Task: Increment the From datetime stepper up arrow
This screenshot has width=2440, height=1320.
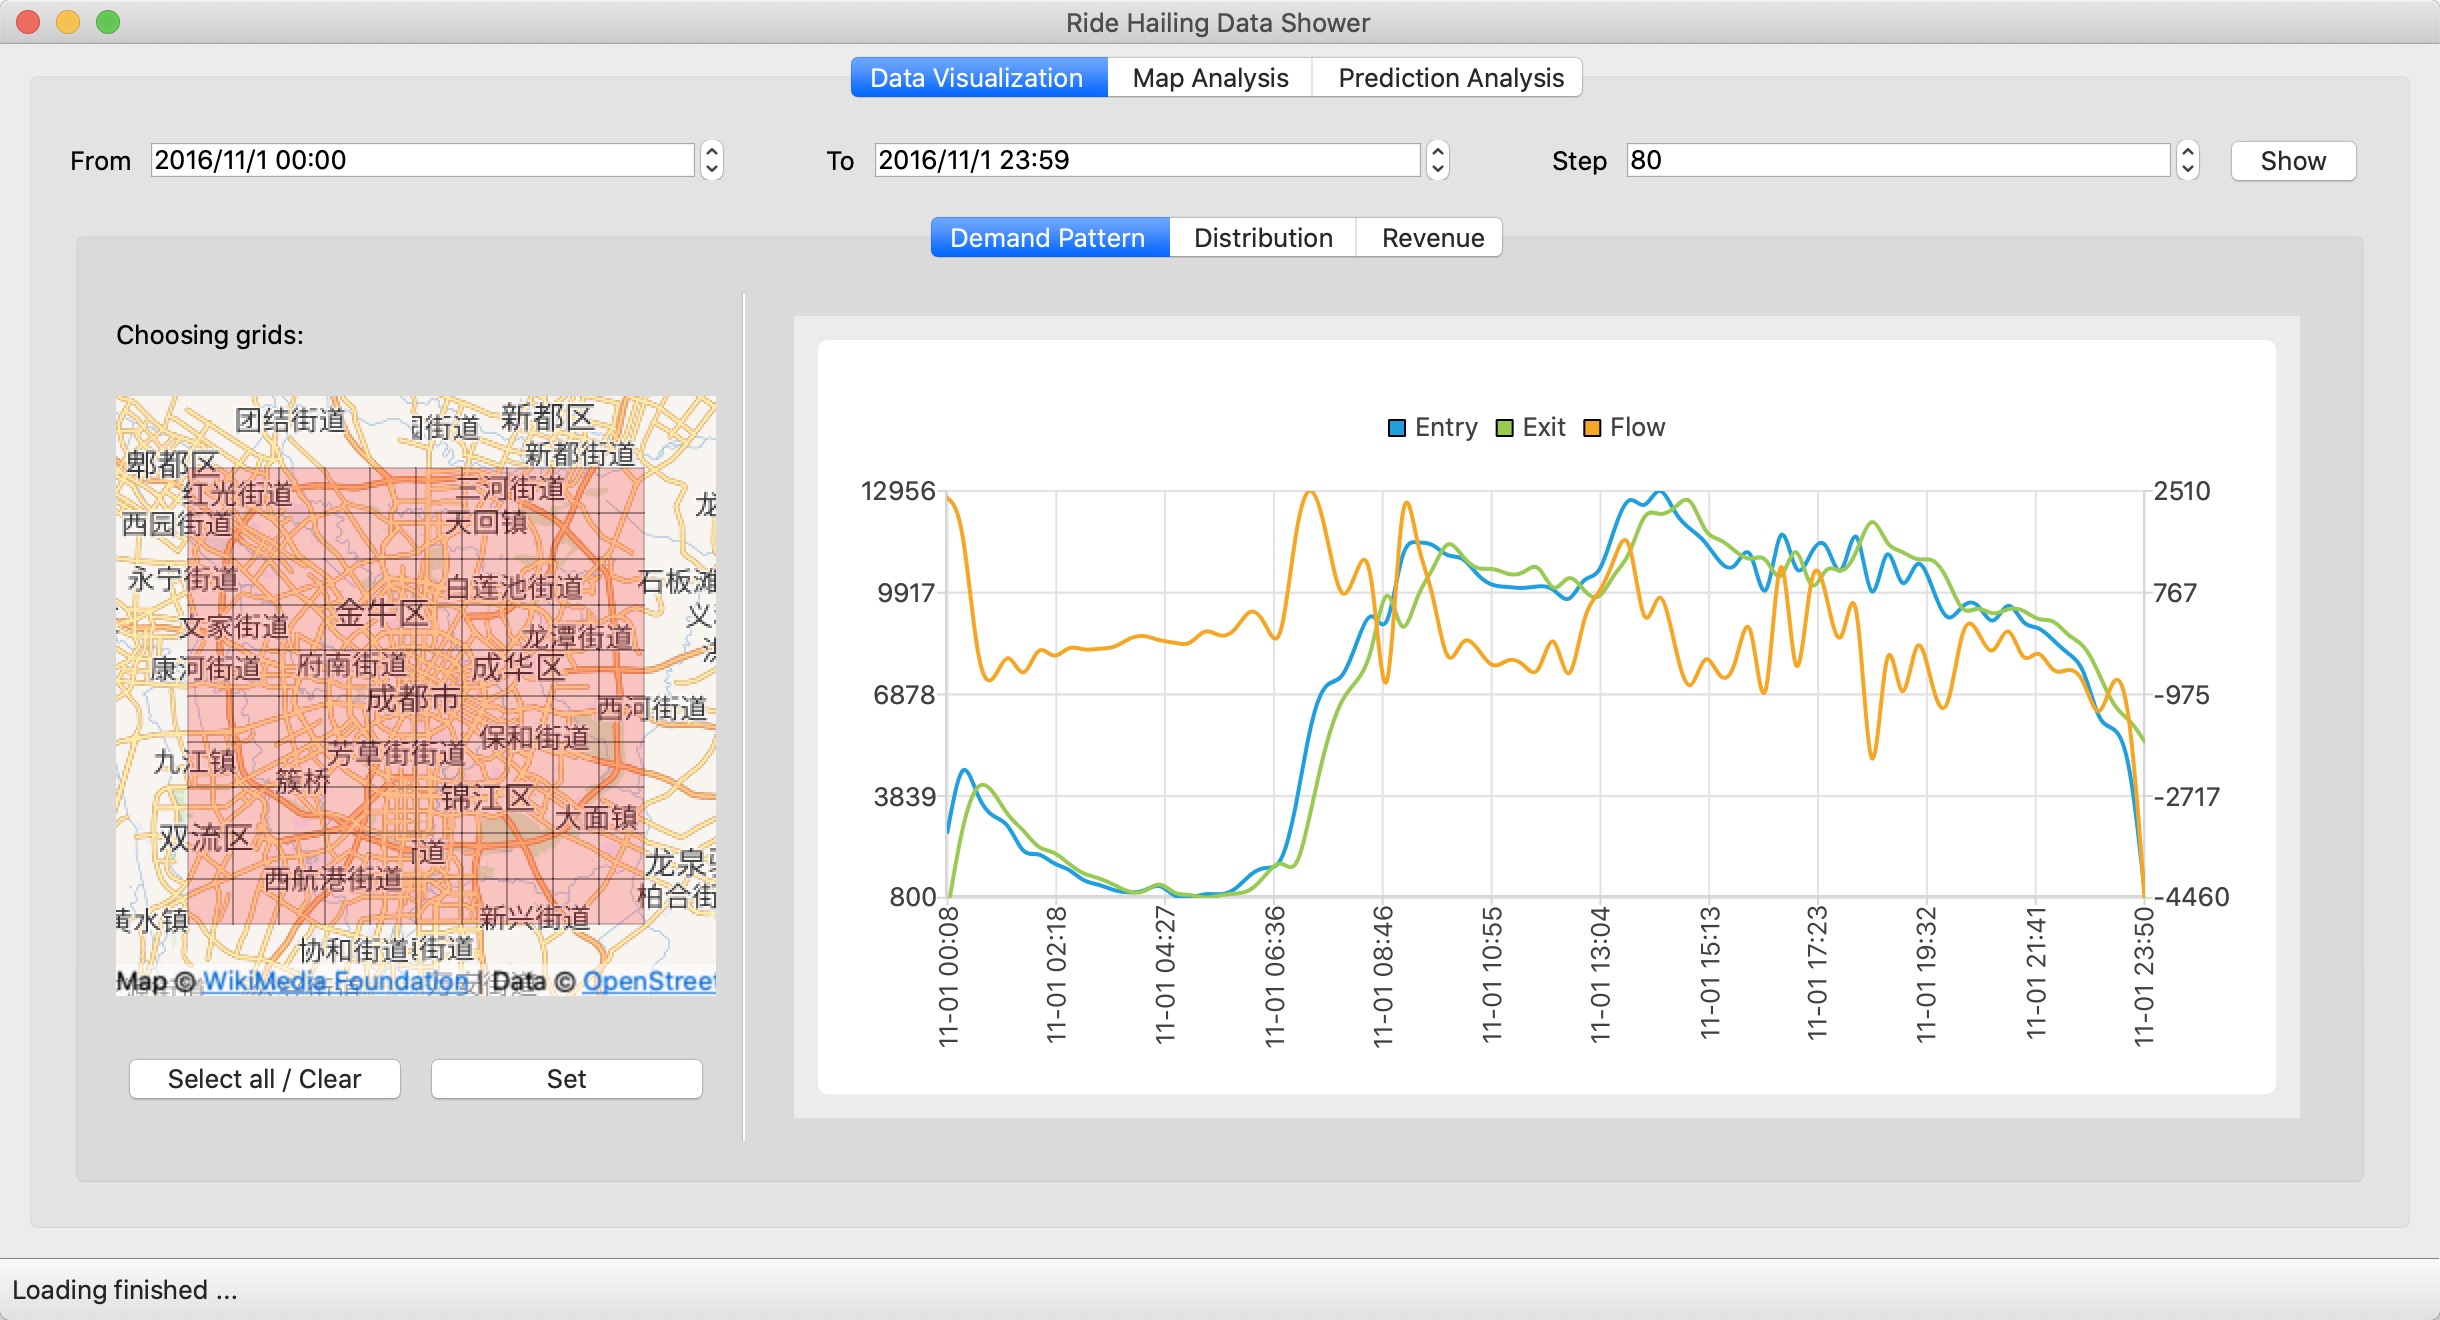Action: (x=711, y=152)
